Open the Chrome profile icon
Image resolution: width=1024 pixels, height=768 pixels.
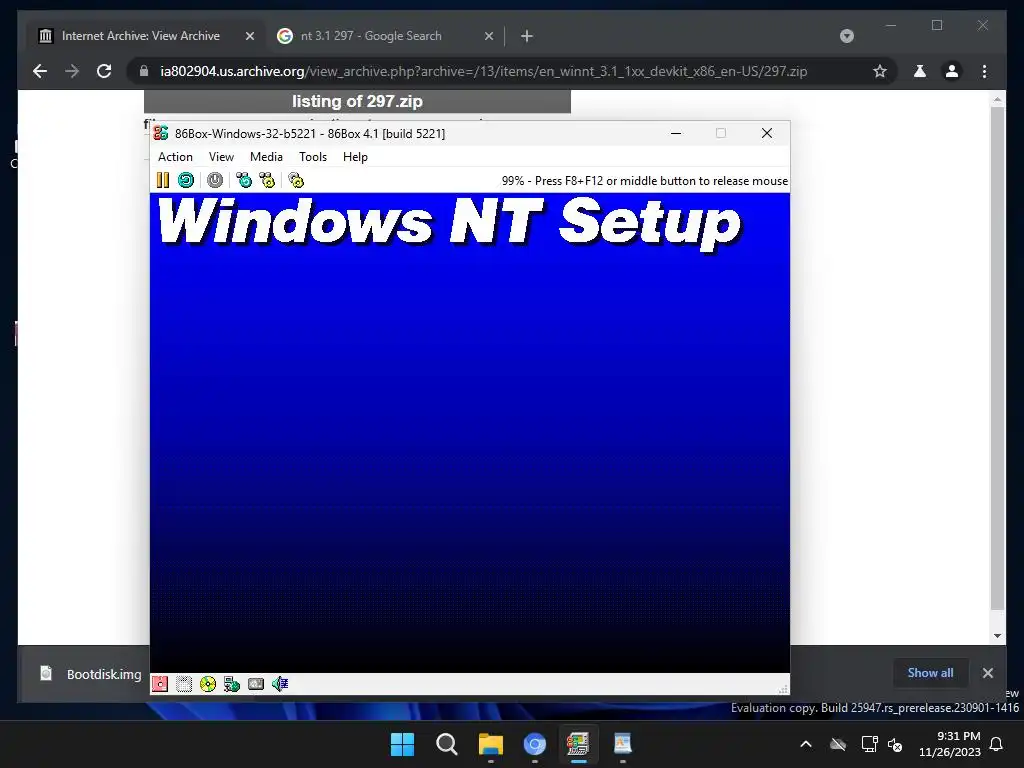[952, 71]
